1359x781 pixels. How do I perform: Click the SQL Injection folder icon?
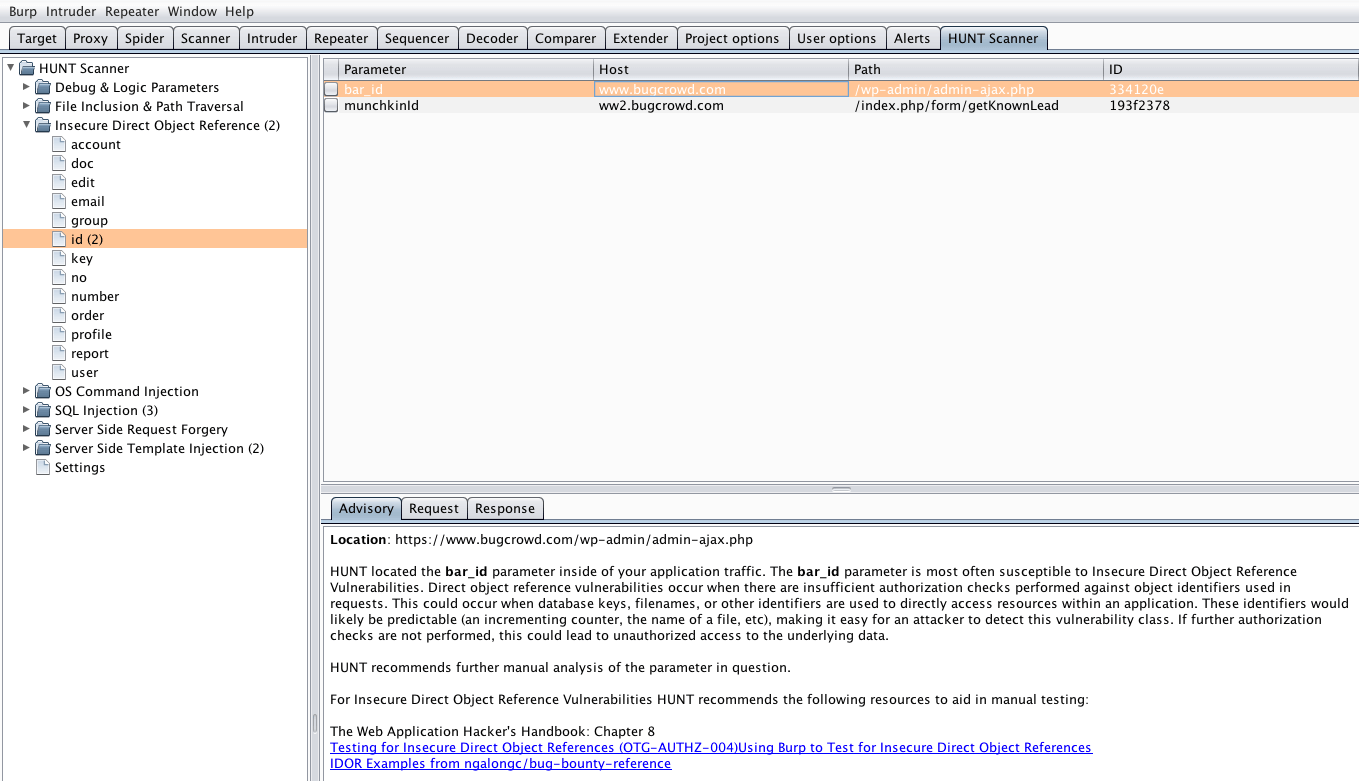(x=43, y=410)
